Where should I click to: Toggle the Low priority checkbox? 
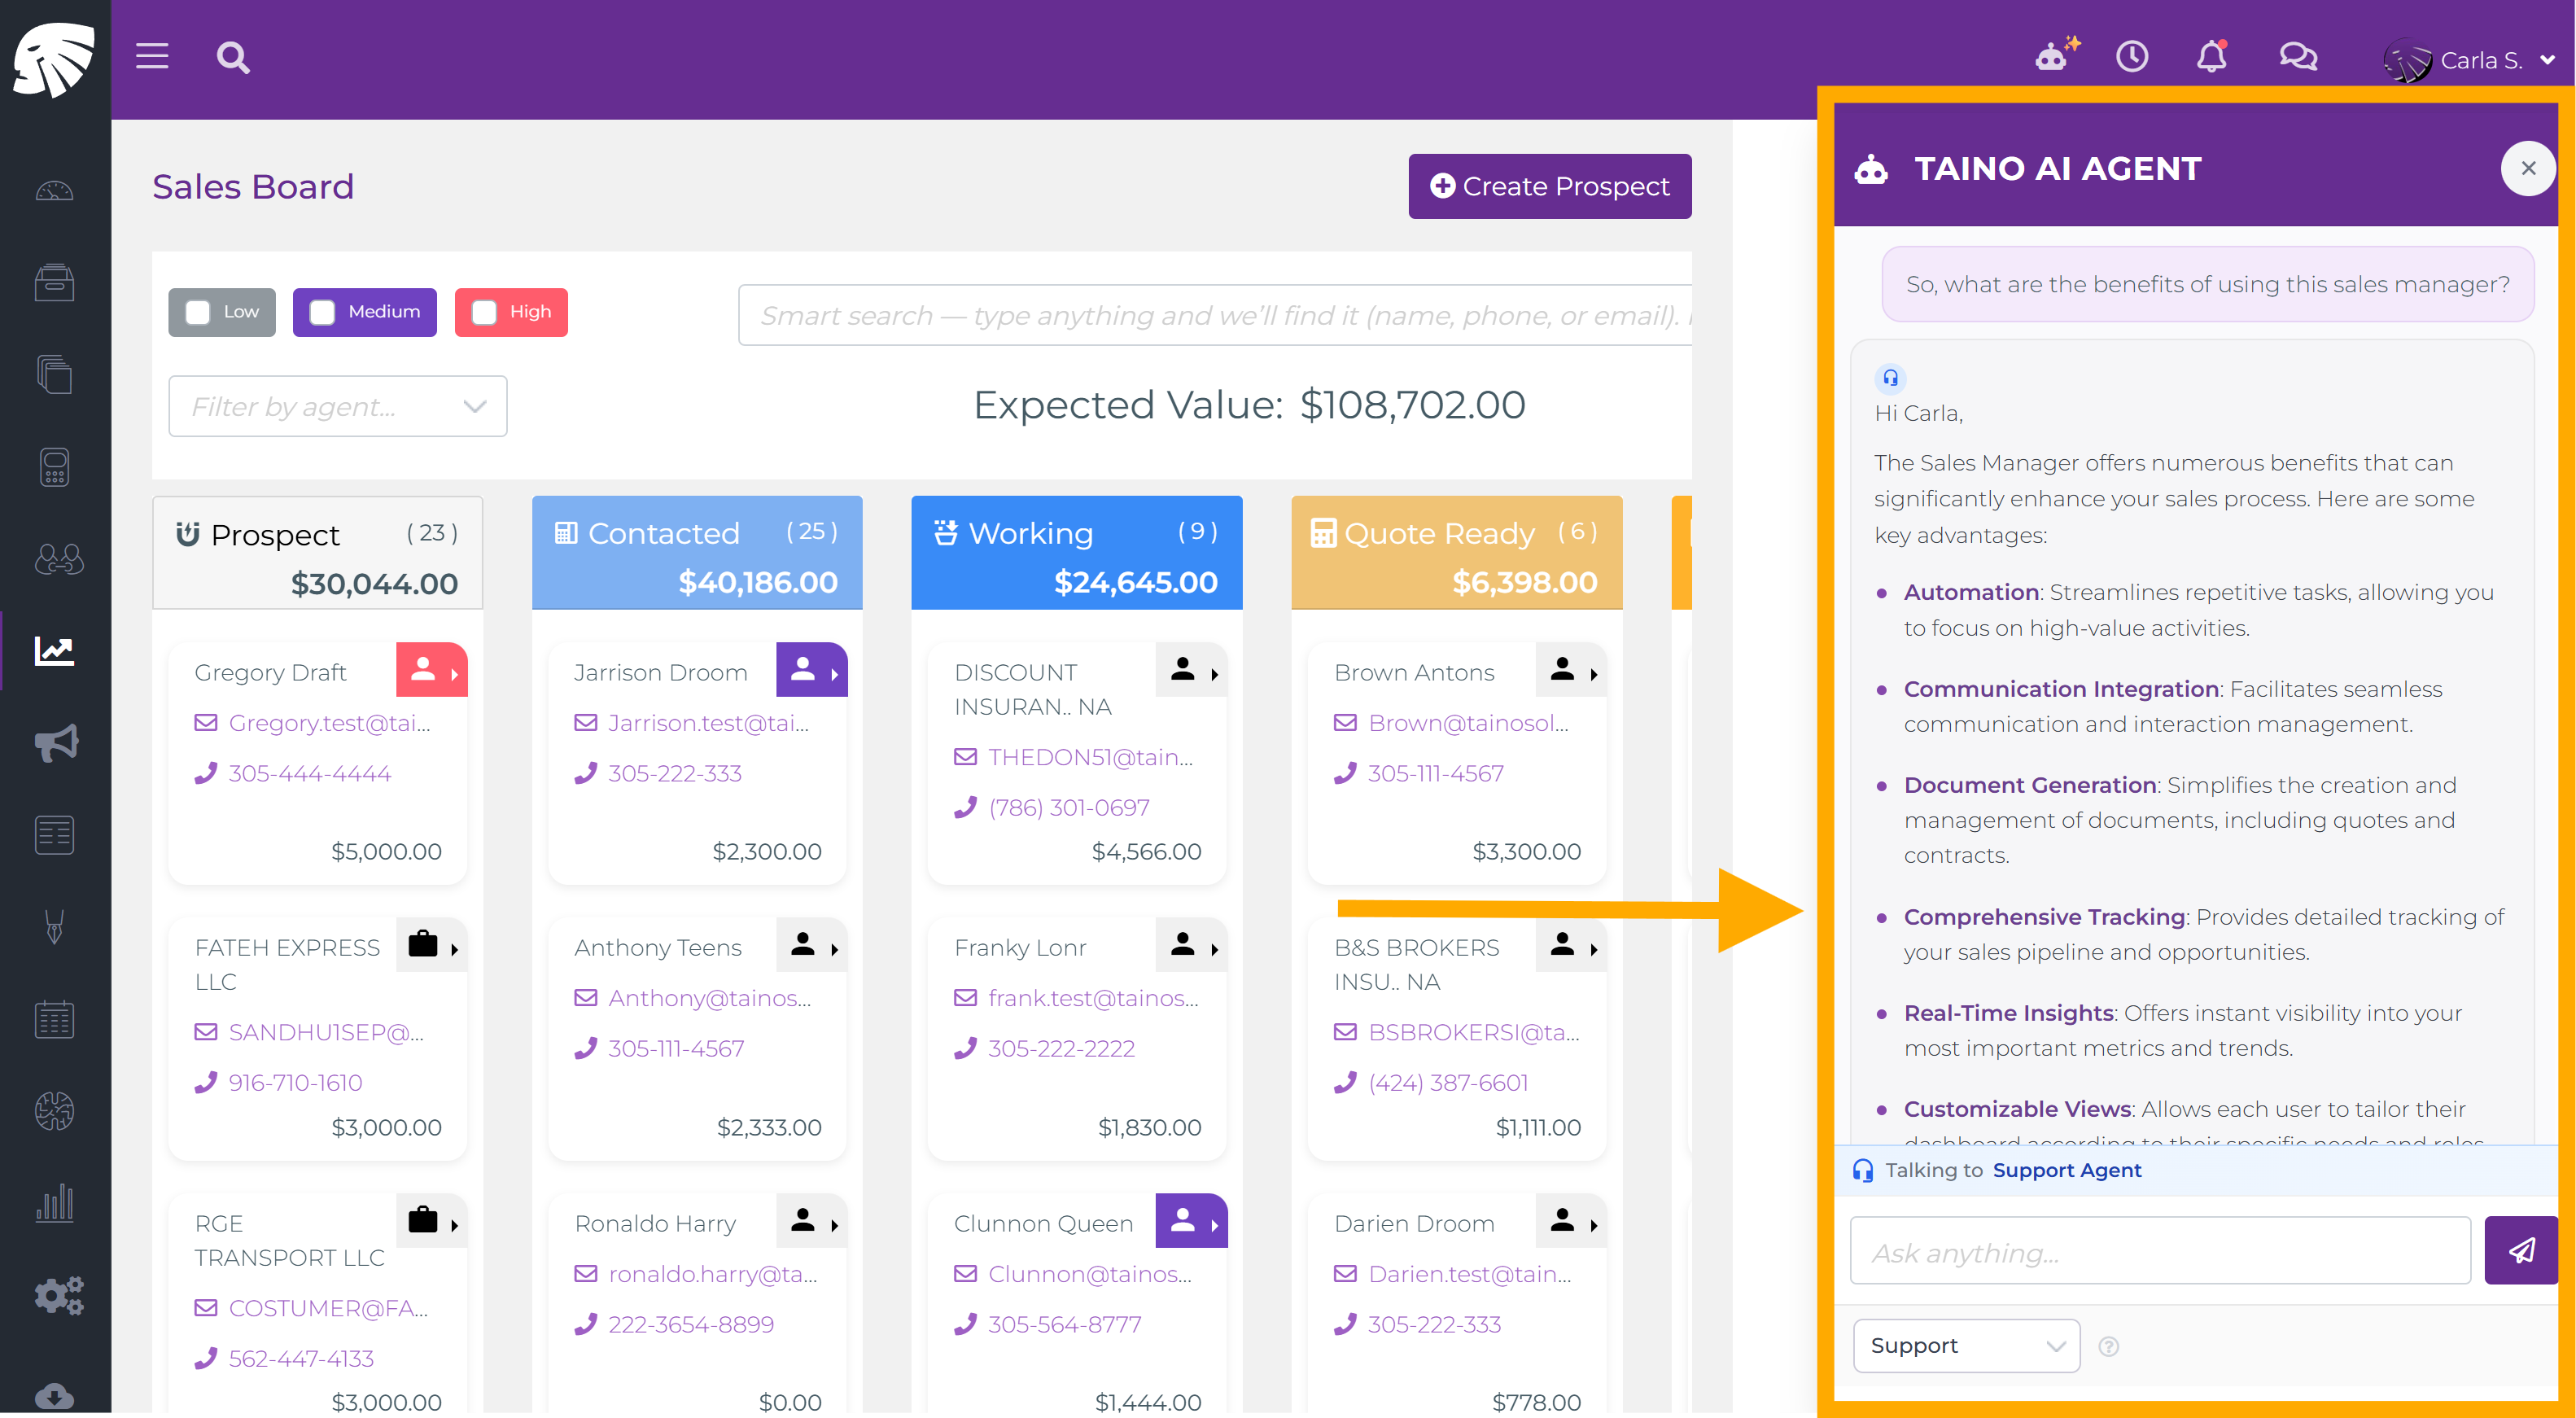point(199,312)
